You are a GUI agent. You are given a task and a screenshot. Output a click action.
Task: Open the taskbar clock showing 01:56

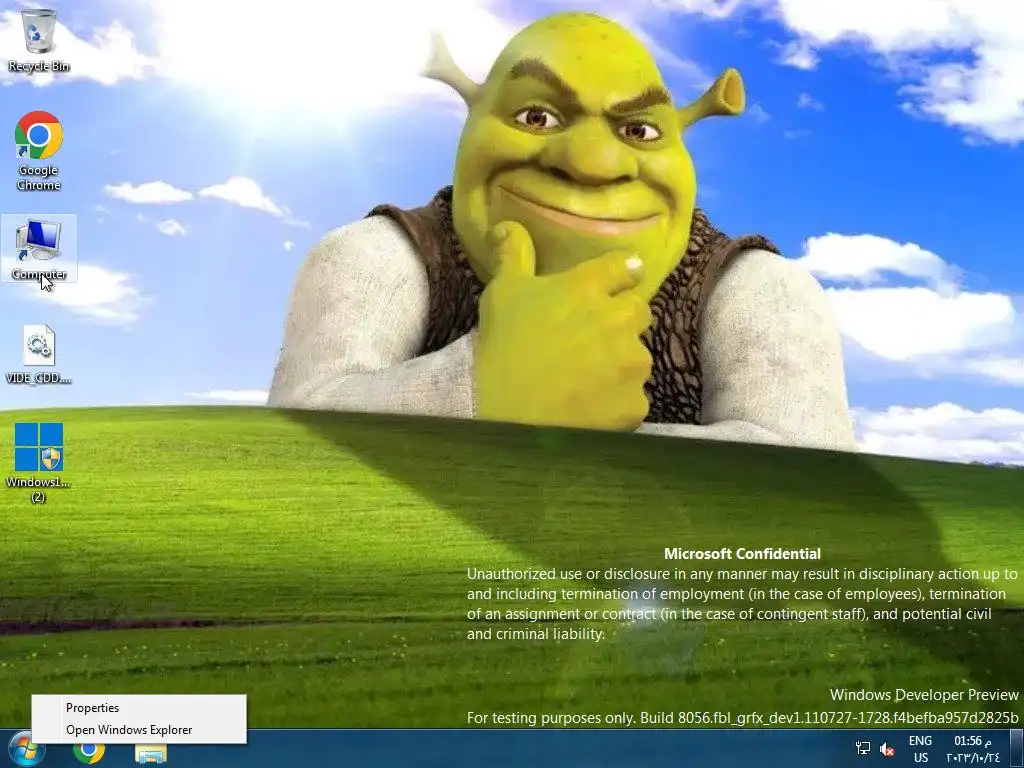[973, 749]
